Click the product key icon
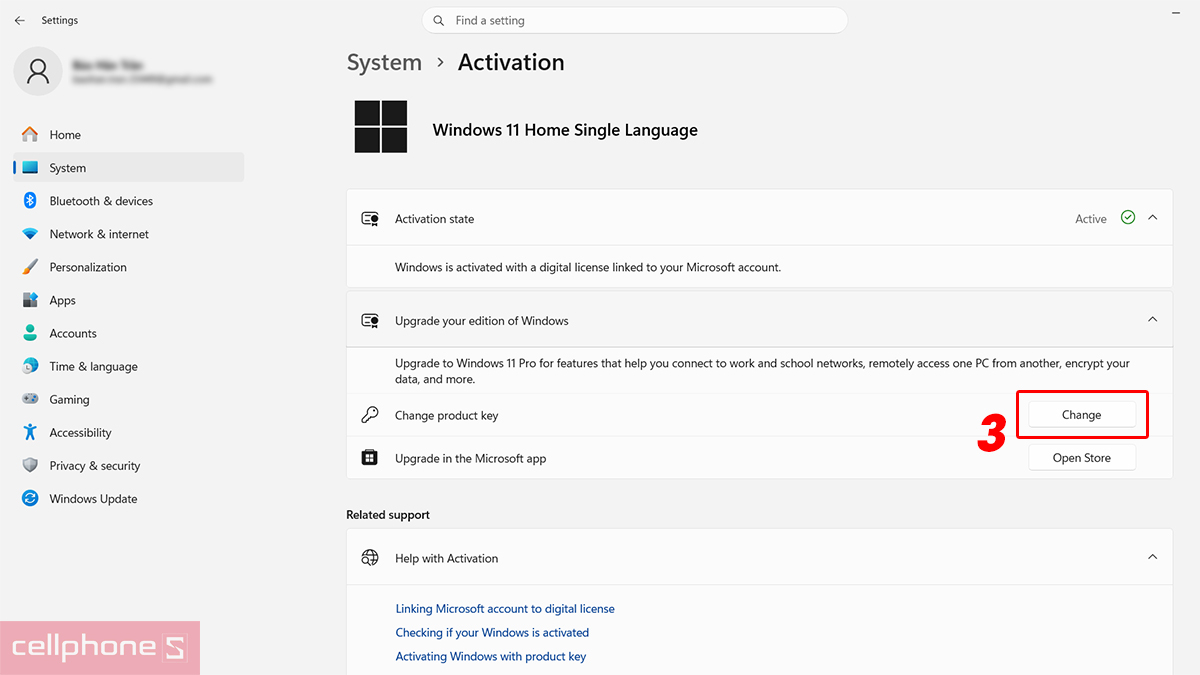 pos(370,415)
